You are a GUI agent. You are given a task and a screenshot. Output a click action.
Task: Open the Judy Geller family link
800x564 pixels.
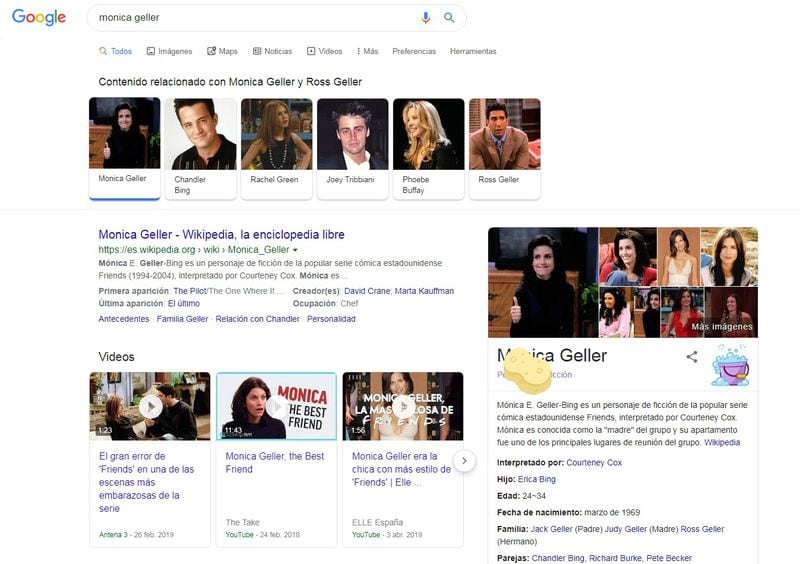[626, 529]
